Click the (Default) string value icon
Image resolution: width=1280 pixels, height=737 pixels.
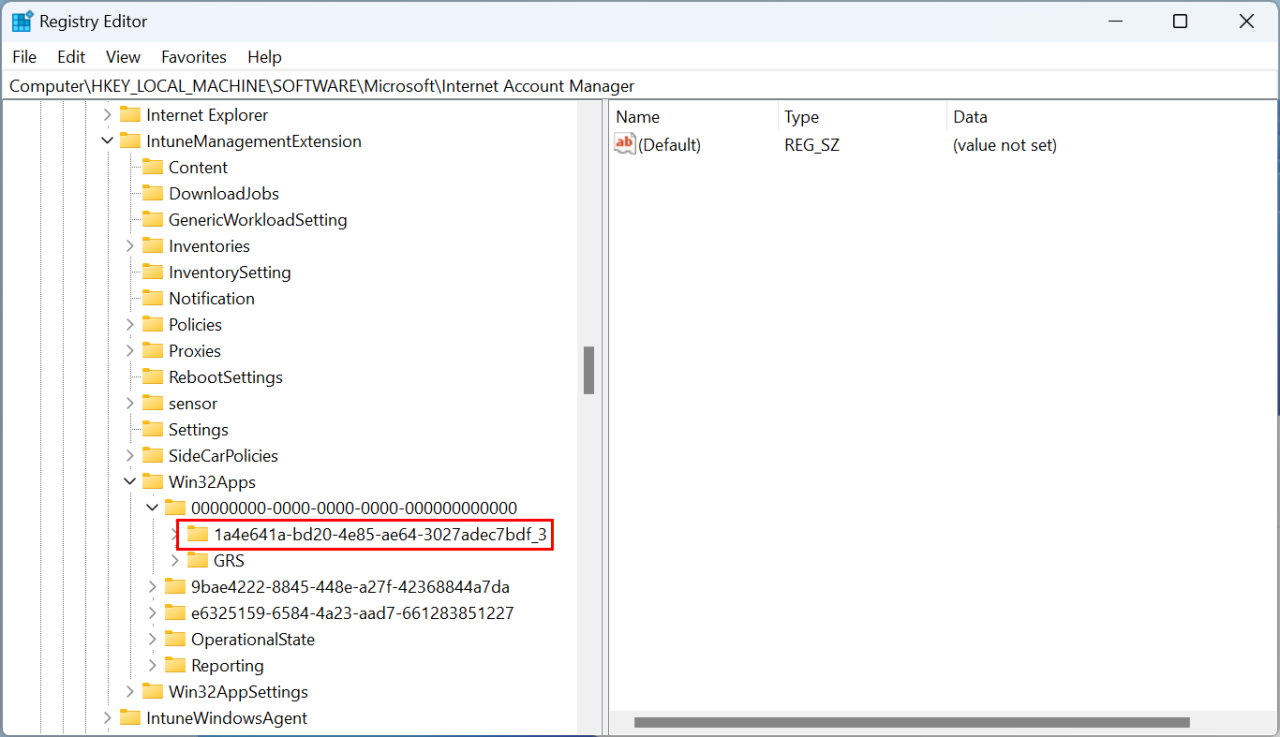pyautogui.click(x=625, y=145)
